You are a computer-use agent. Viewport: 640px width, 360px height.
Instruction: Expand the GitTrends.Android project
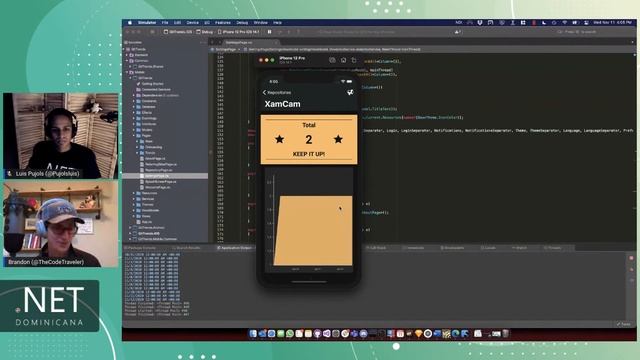coord(131,228)
